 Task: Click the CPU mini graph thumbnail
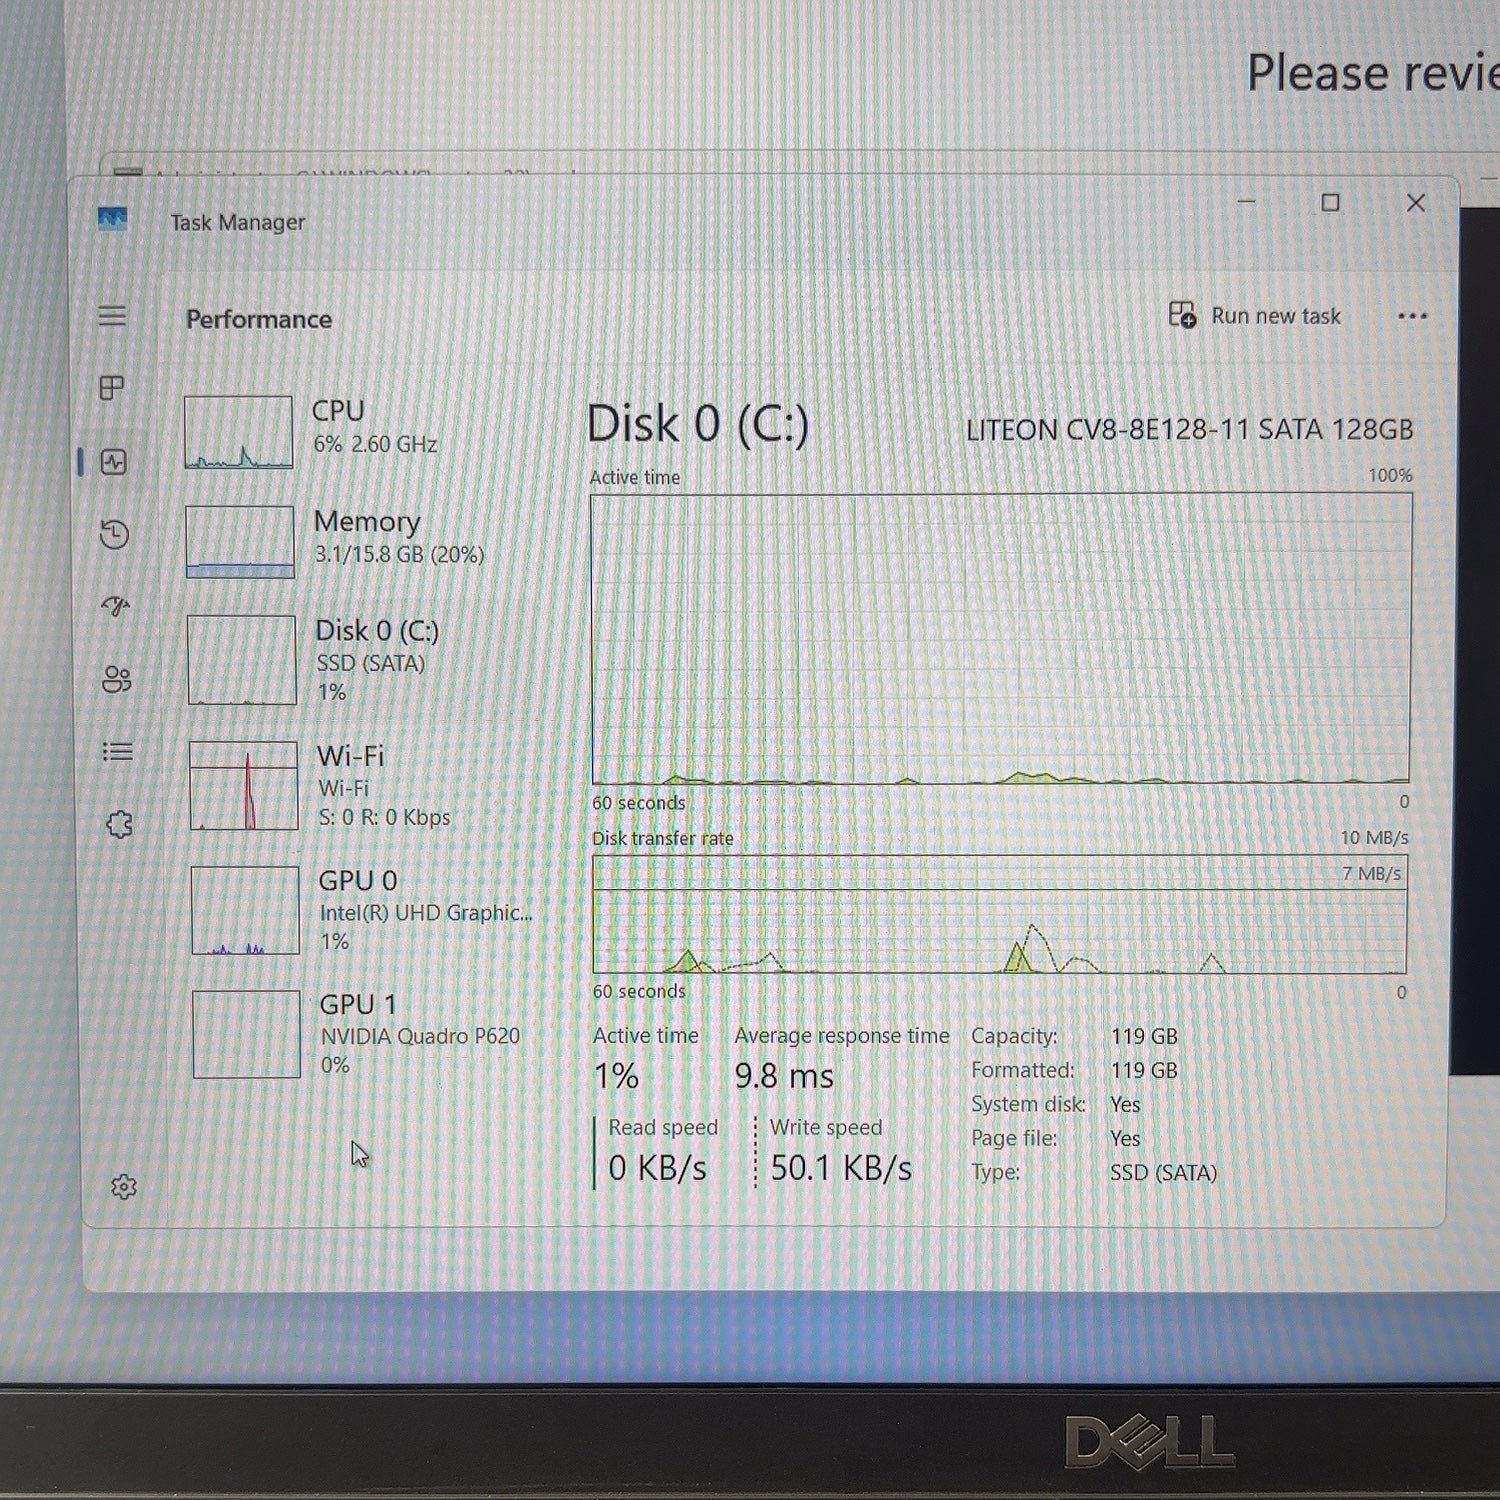tap(238, 432)
